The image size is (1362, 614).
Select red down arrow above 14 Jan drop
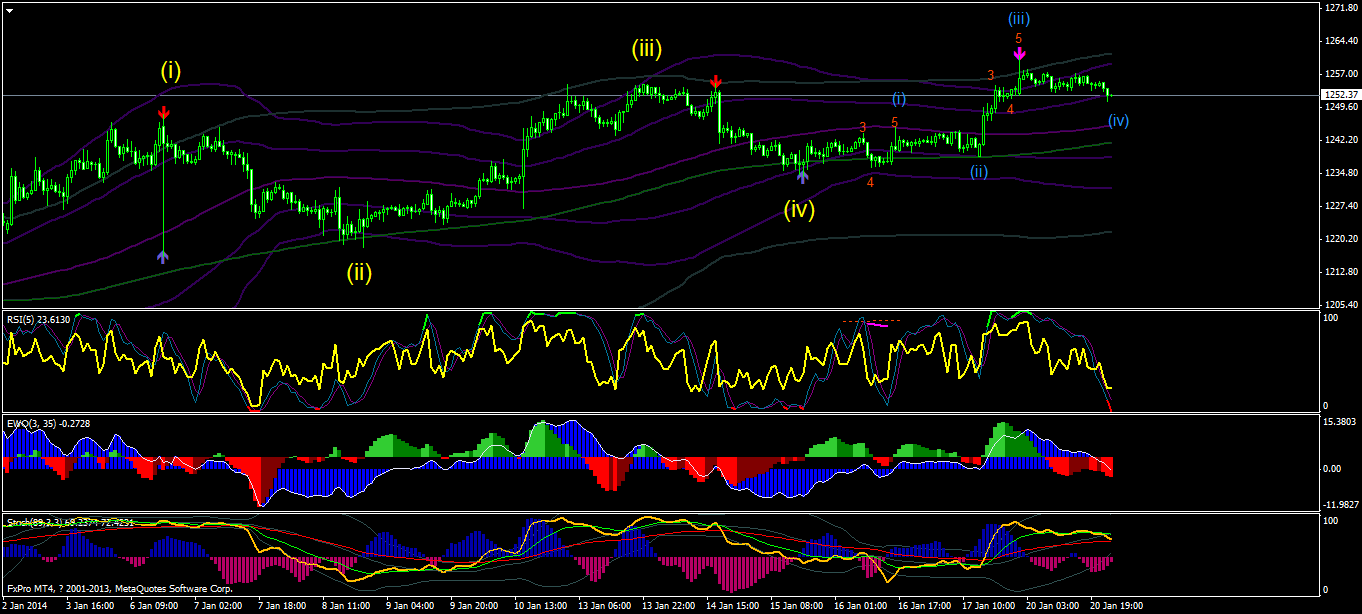(715, 82)
